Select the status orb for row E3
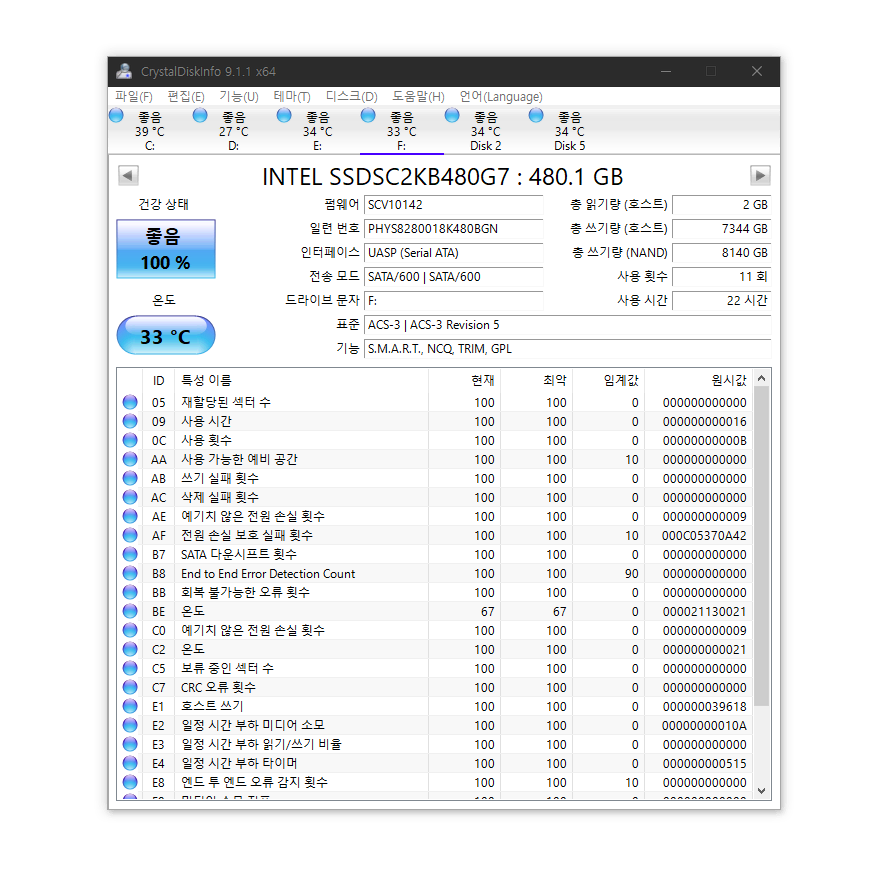Viewport: 886px width, 886px height. 130,744
